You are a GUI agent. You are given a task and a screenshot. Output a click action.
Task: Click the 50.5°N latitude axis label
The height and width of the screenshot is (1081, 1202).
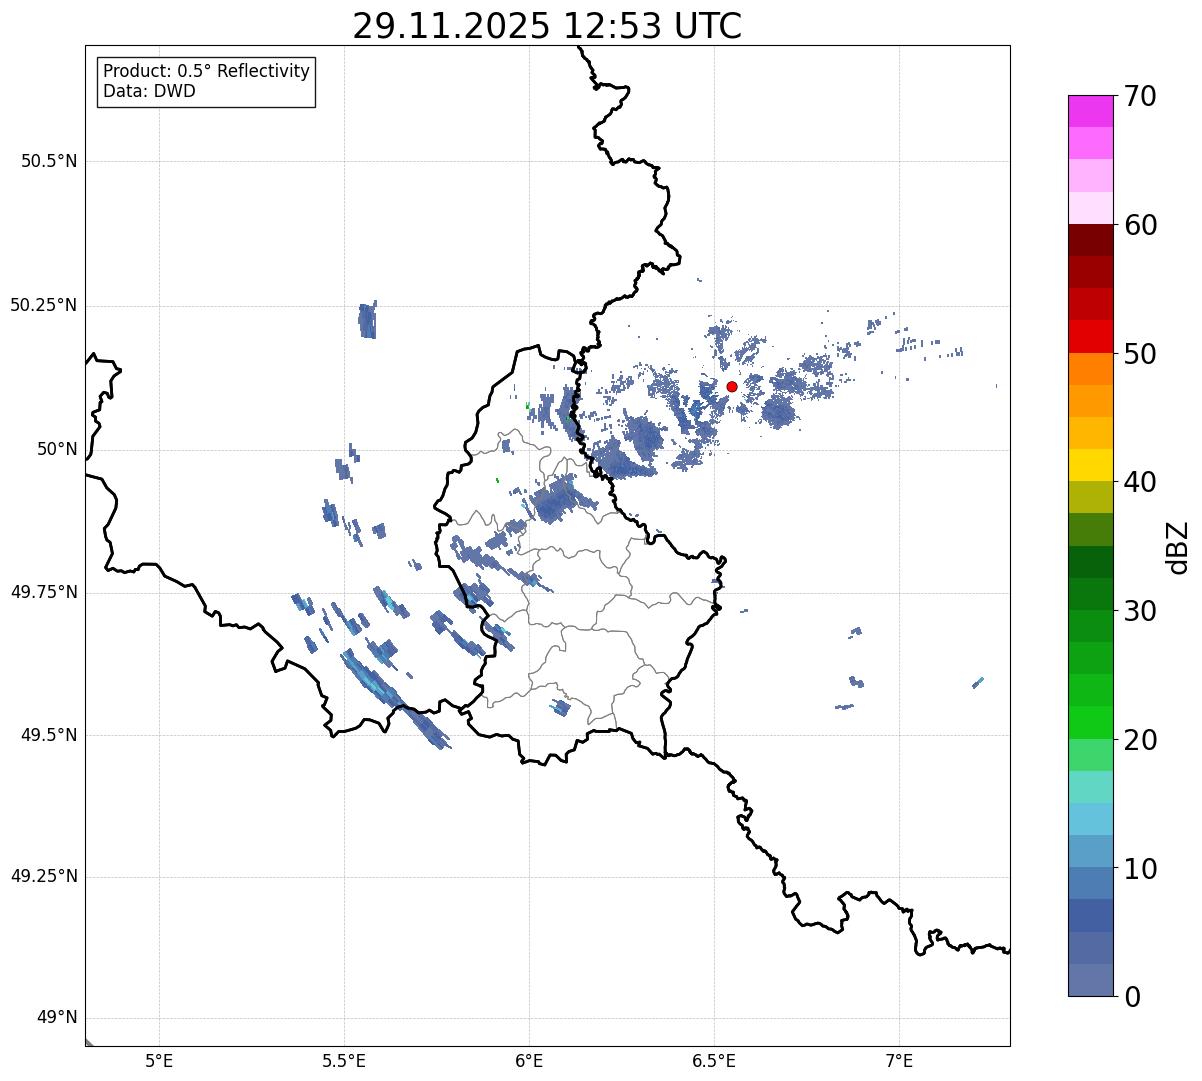[x=48, y=161]
